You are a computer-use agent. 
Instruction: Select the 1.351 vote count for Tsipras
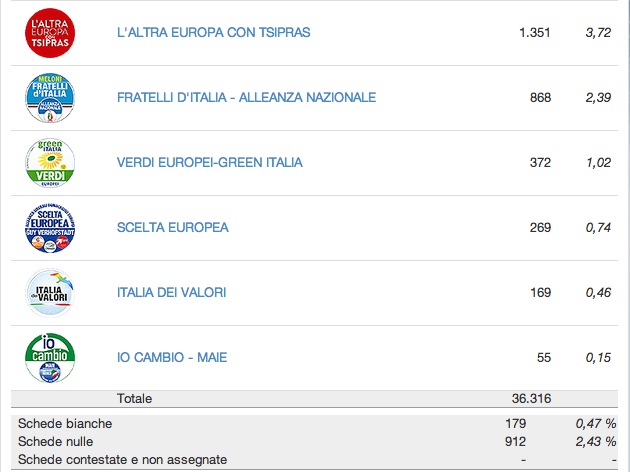click(534, 33)
